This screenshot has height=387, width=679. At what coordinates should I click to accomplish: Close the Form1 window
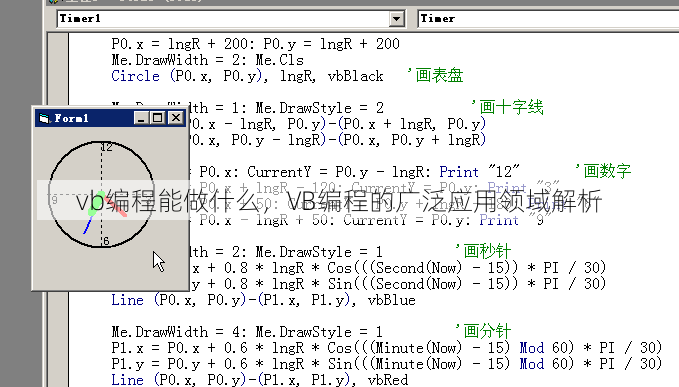tap(175, 118)
